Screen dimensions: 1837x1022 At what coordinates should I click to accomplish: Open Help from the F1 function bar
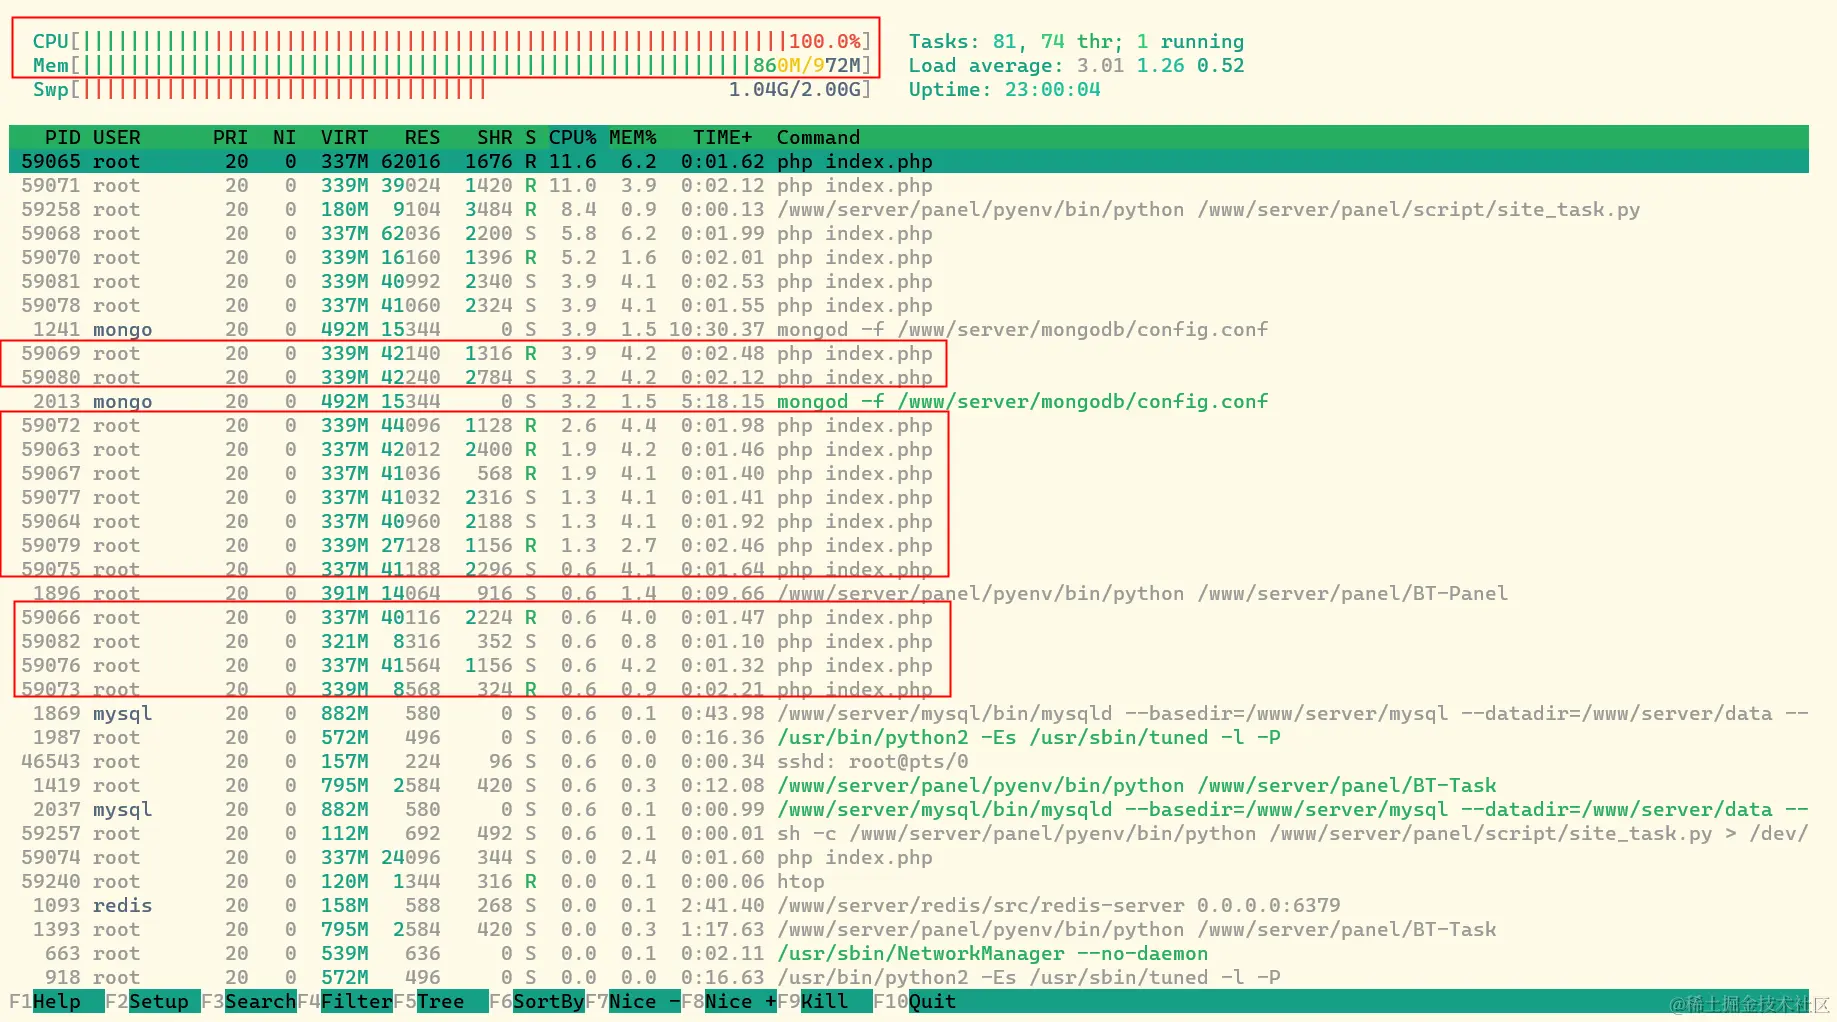pyautogui.click(x=56, y=1001)
